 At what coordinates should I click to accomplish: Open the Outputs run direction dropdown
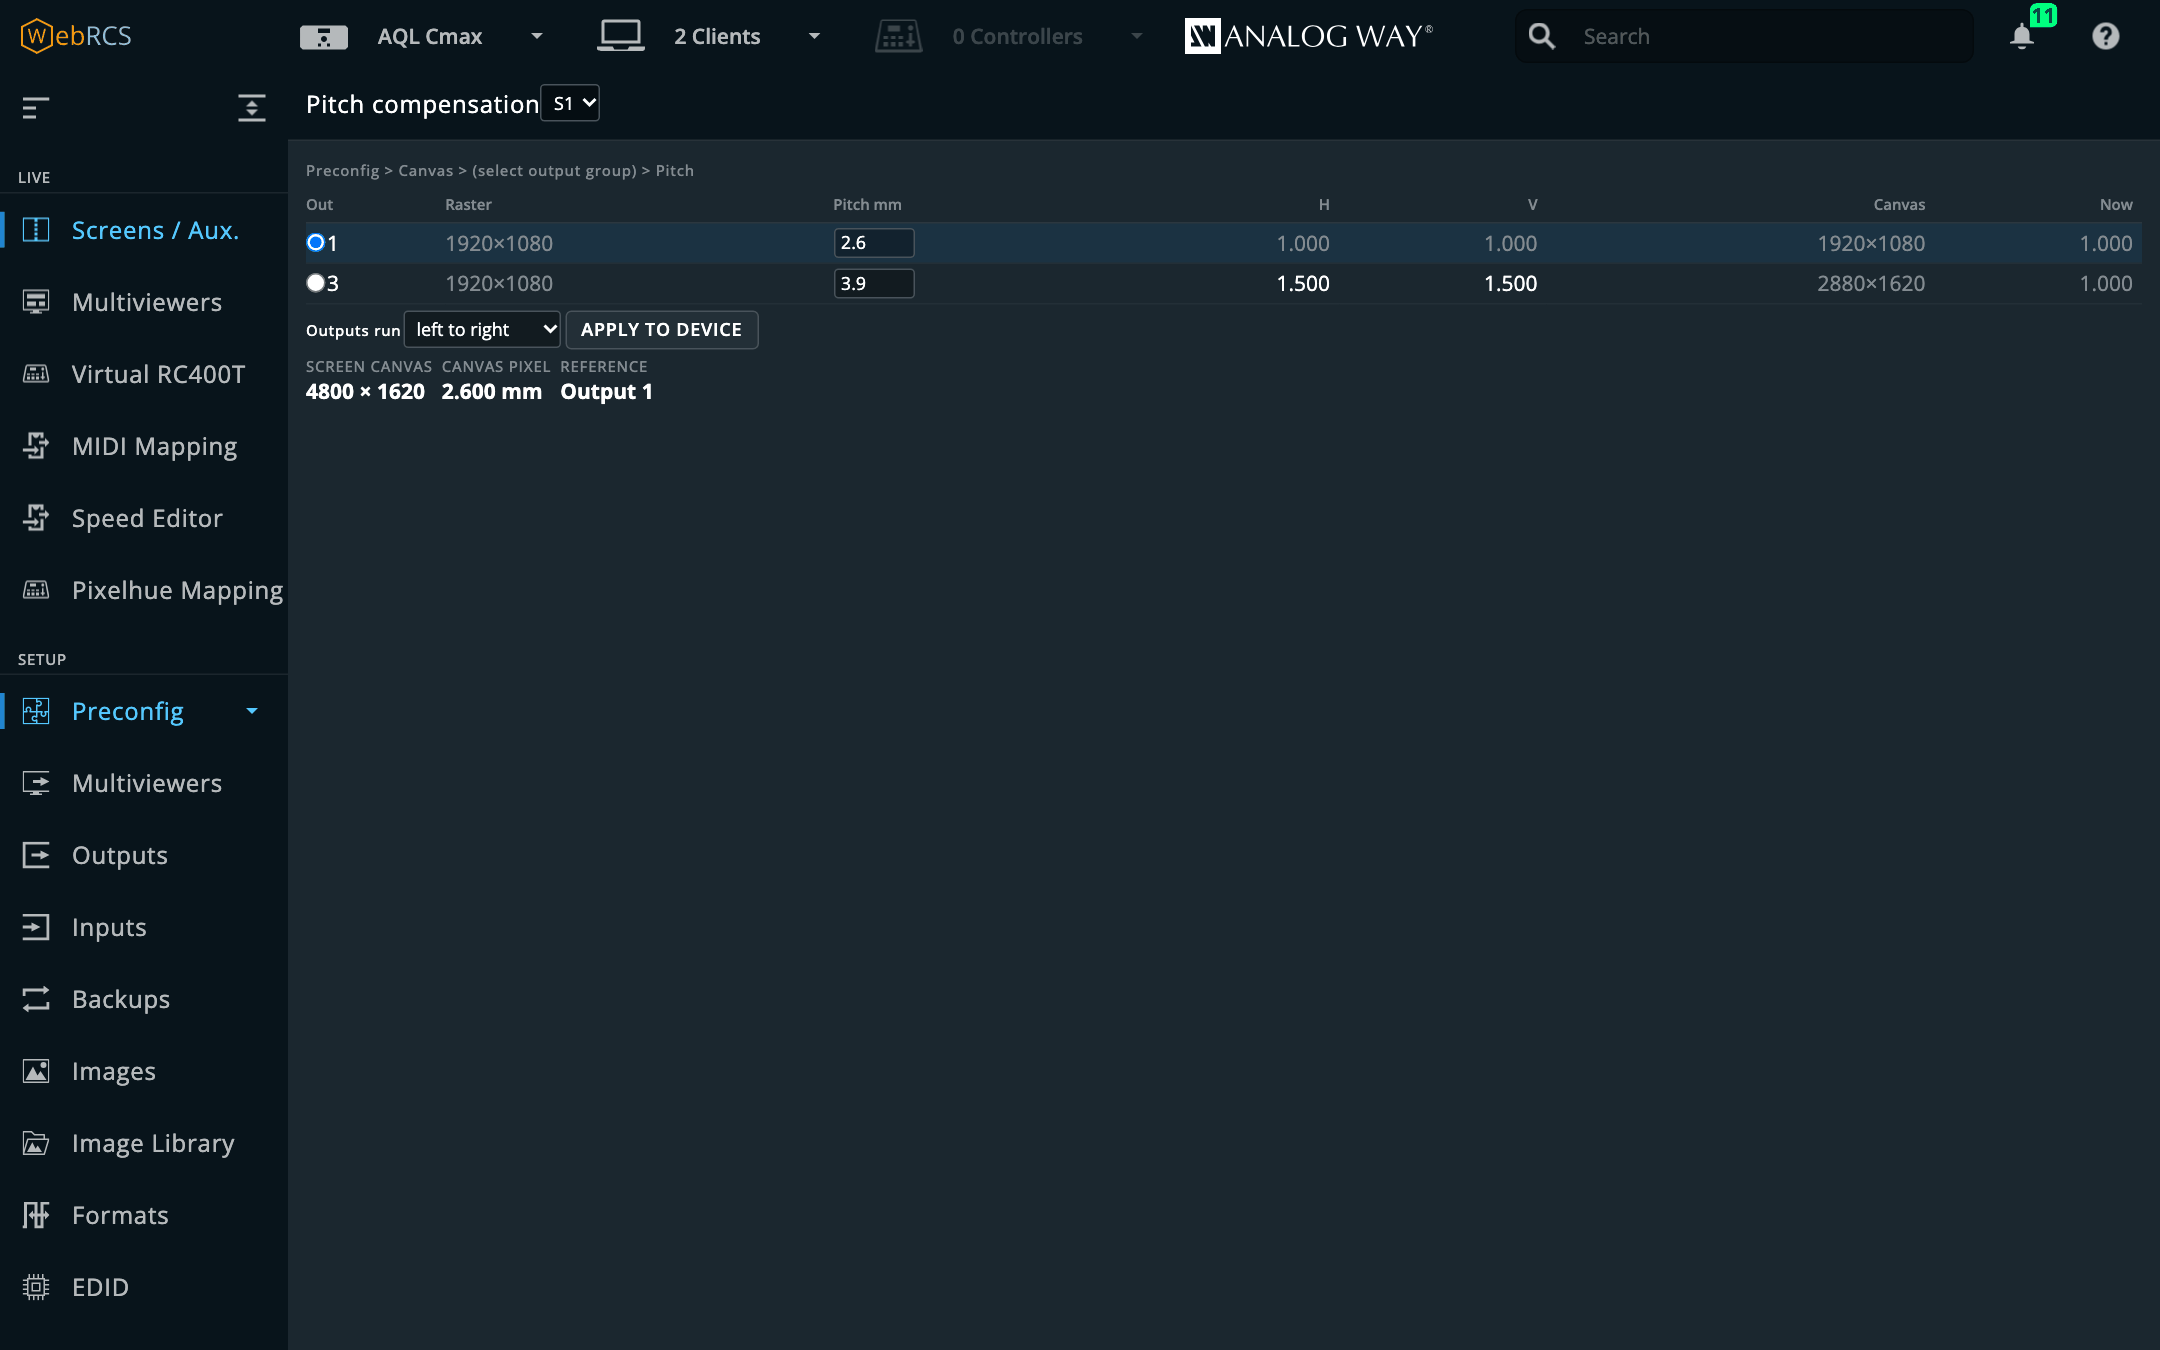click(x=482, y=329)
